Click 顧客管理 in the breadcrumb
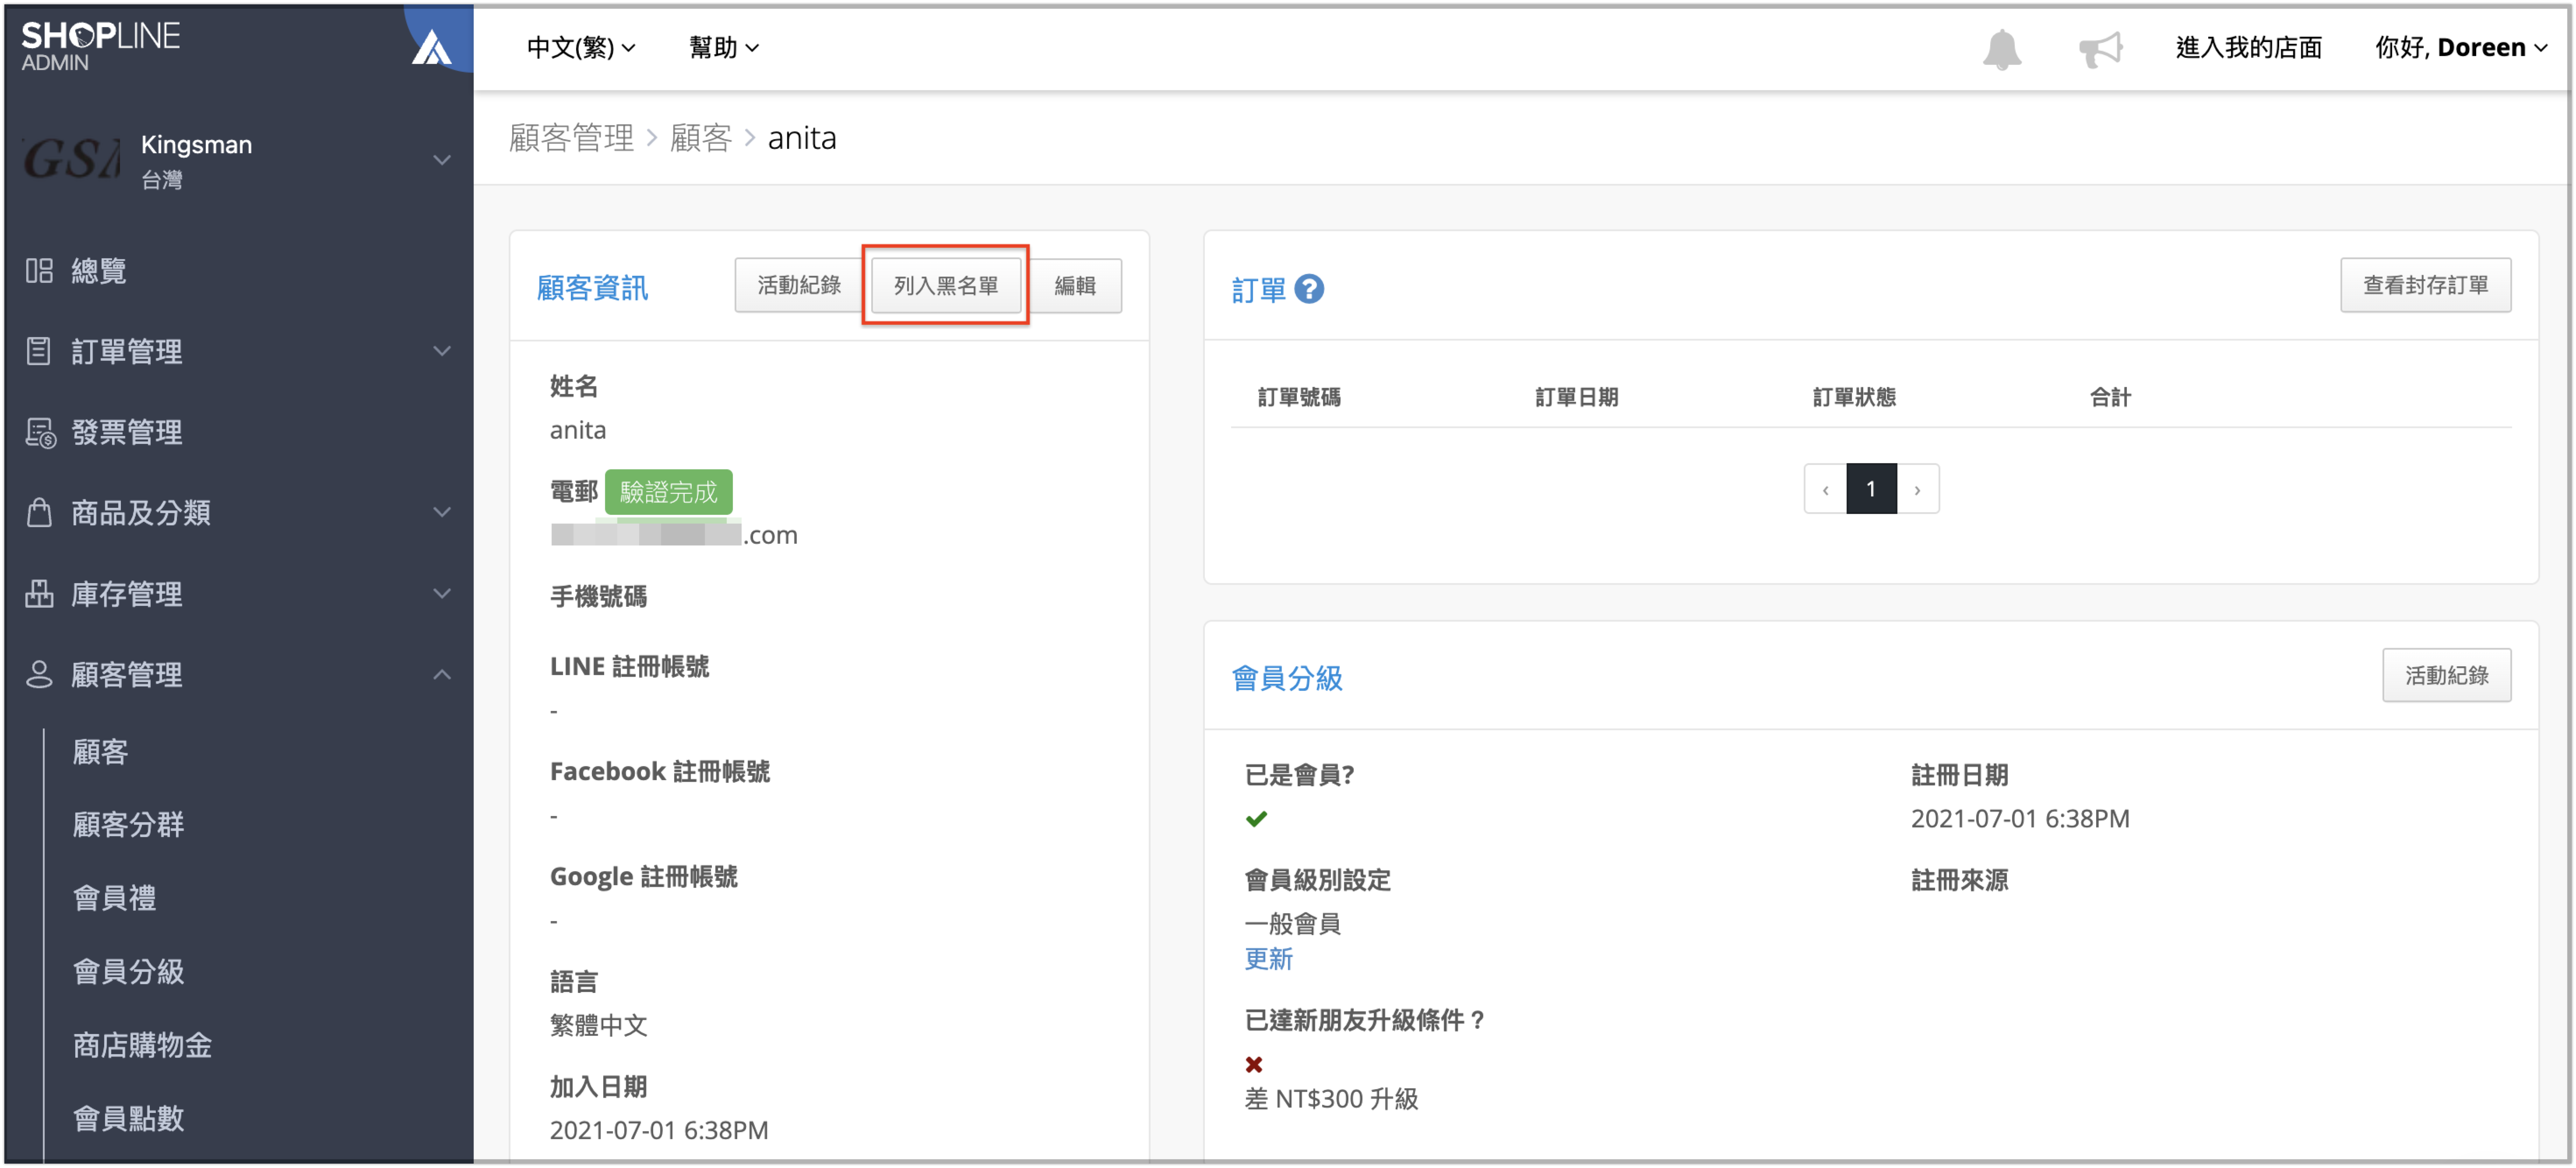 (571, 137)
